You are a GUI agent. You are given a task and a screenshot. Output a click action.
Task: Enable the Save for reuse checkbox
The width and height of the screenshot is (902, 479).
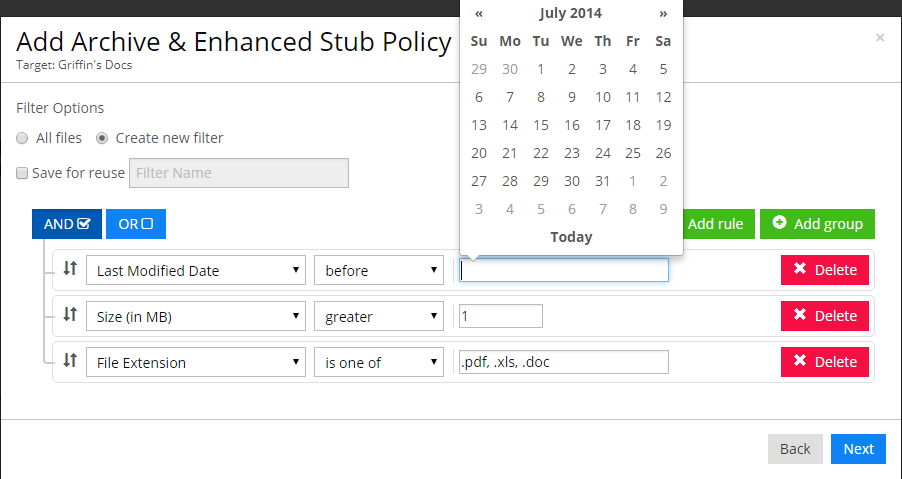click(22, 173)
